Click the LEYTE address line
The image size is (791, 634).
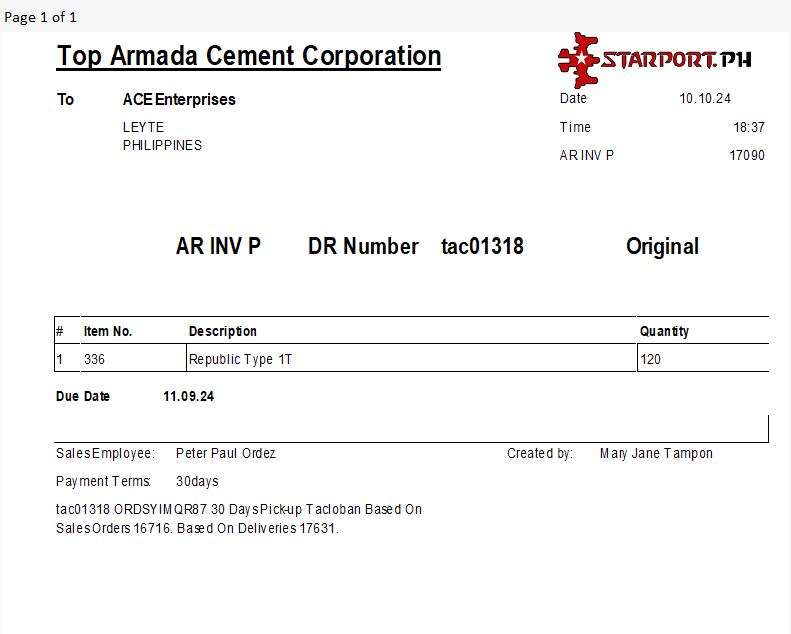(x=143, y=127)
